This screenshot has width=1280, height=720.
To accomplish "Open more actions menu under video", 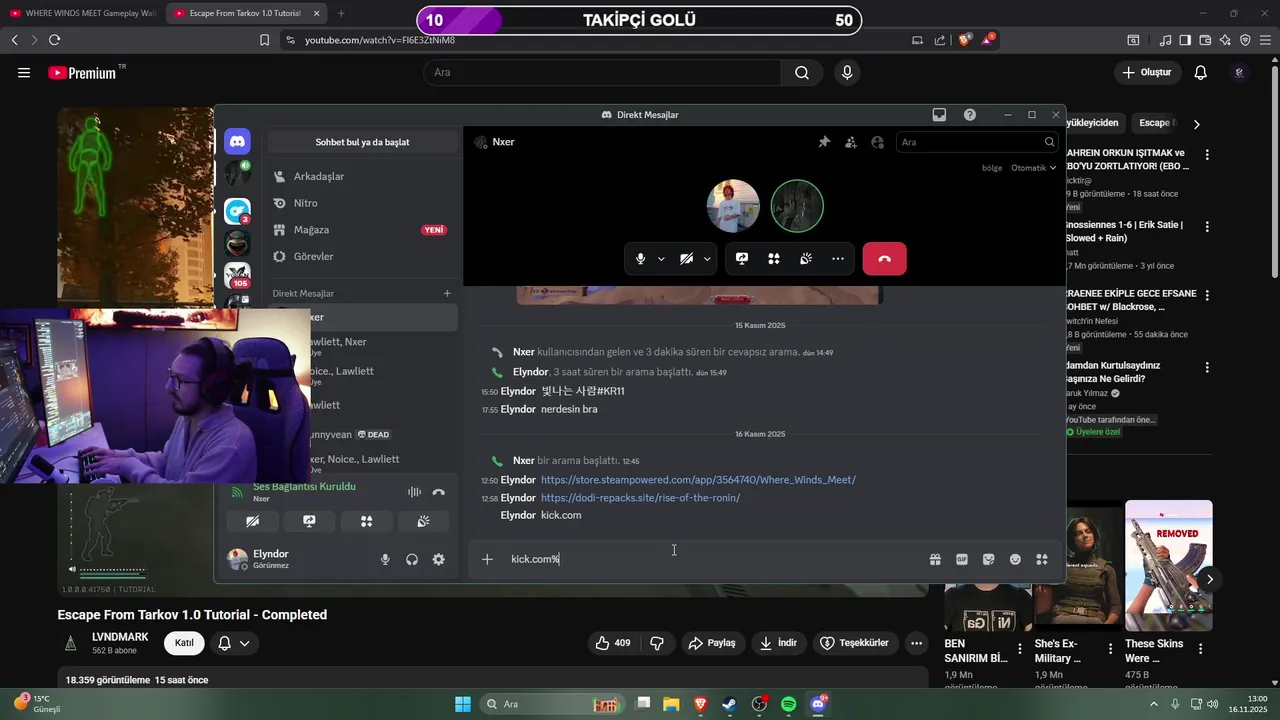I will pos(916,643).
